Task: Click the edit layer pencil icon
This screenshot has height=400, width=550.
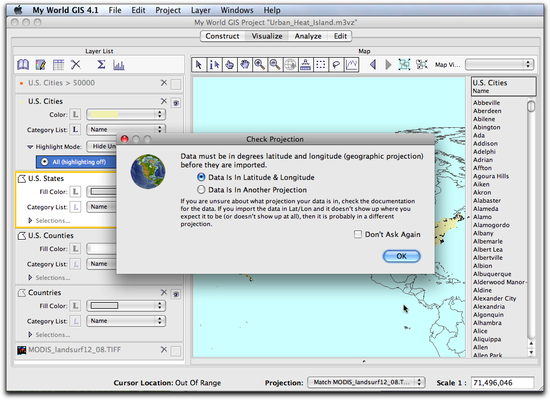Action: click(x=41, y=65)
